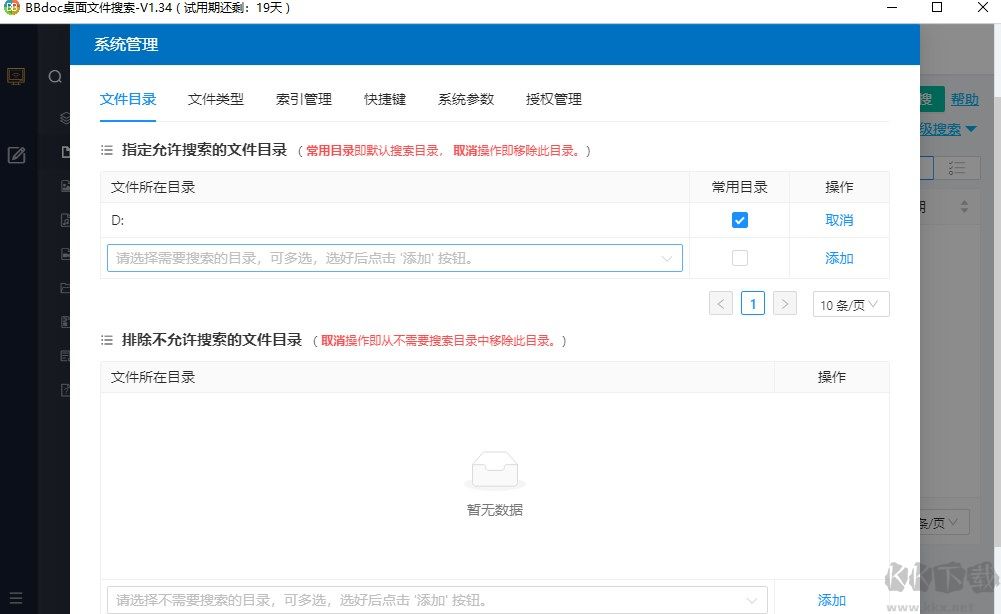1001x614 pixels.
Task: Uncheck 常用目录 checkbox for D: drive
Action: click(x=739, y=219)
